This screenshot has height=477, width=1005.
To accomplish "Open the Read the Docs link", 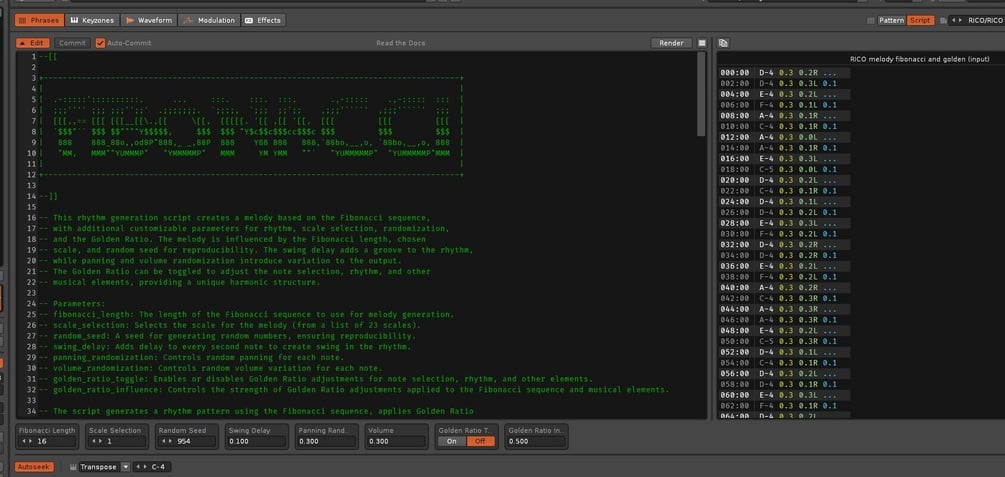I will pyautogui.click(x=401, y=43).
